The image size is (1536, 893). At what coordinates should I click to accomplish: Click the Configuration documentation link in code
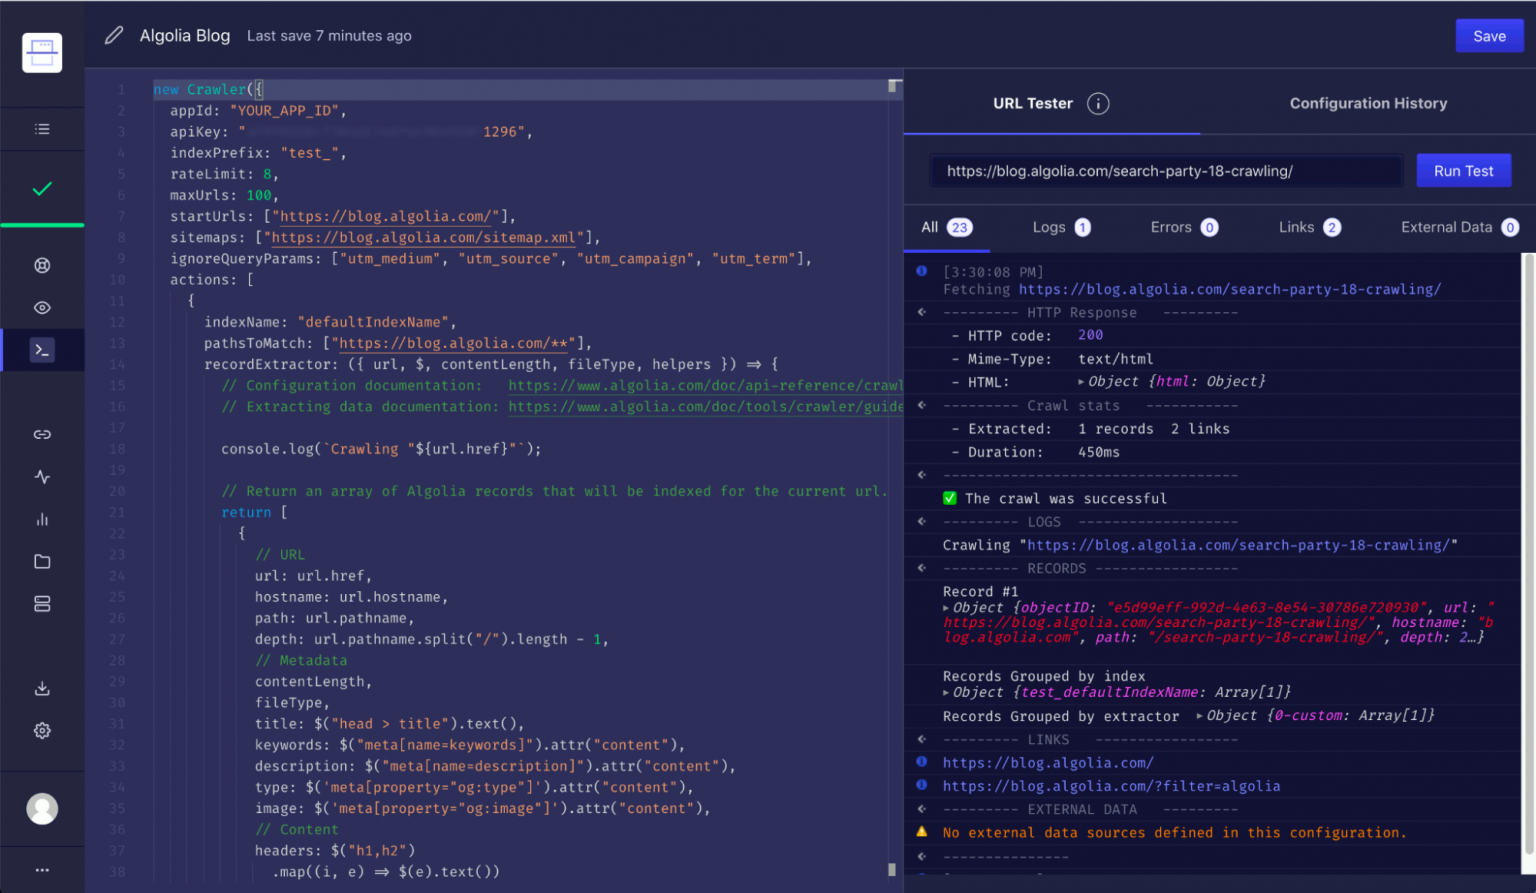tap(705, 385)
